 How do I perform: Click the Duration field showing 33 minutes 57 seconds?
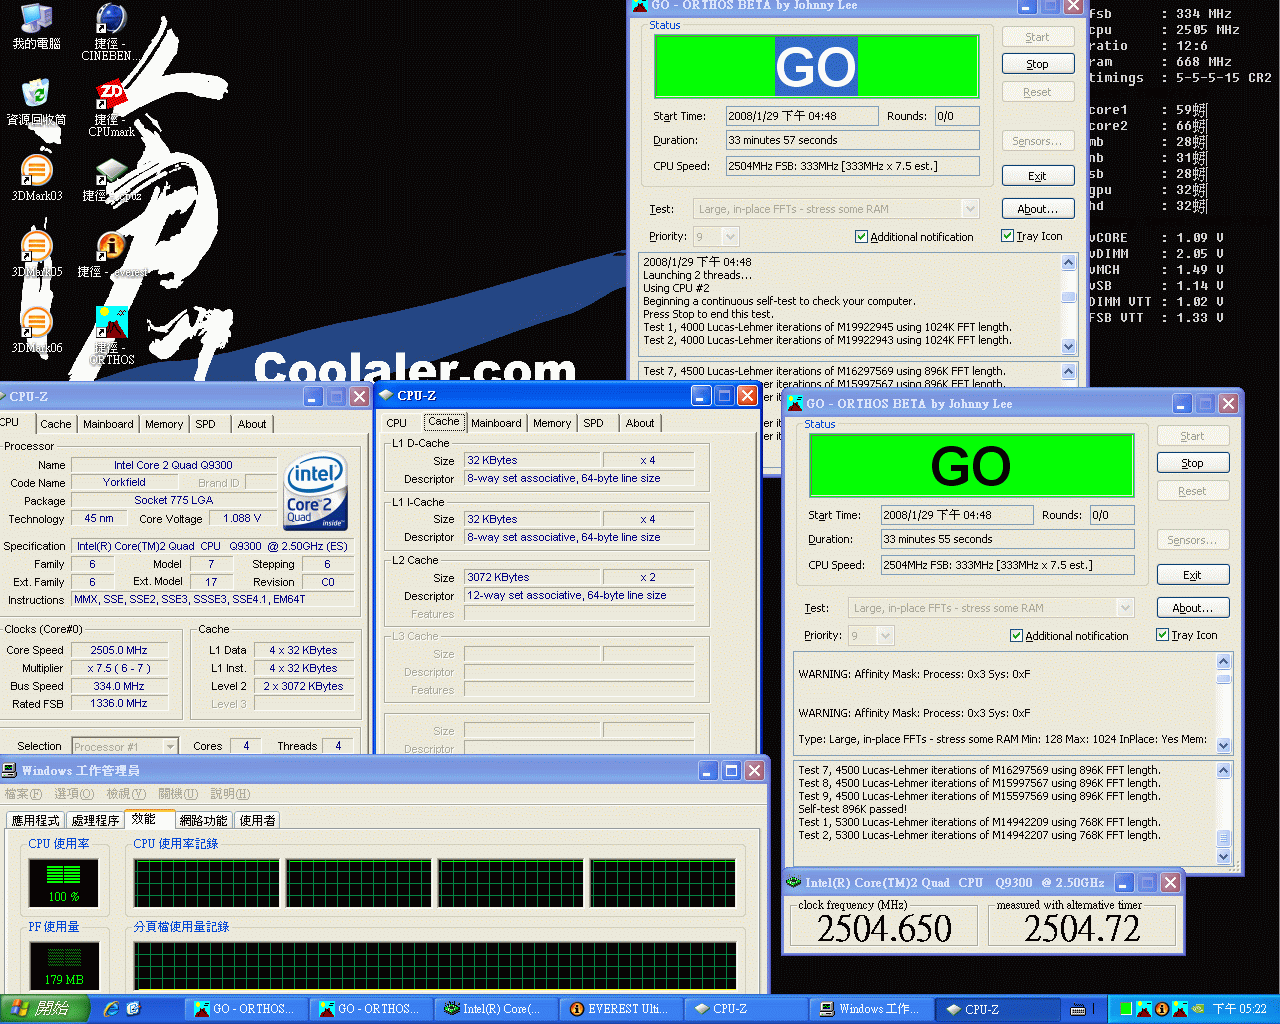point(853,140)
